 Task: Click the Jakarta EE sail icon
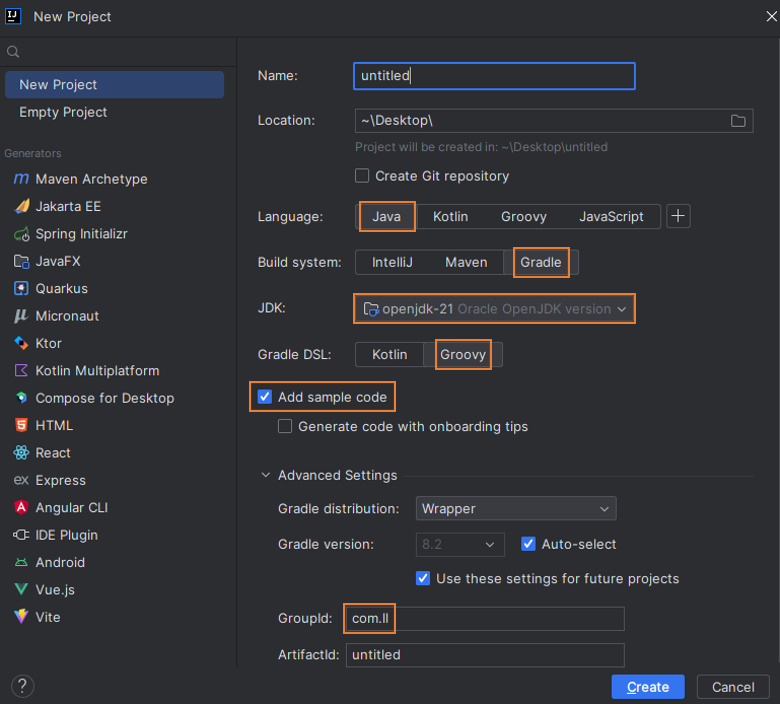click(21, 206)
